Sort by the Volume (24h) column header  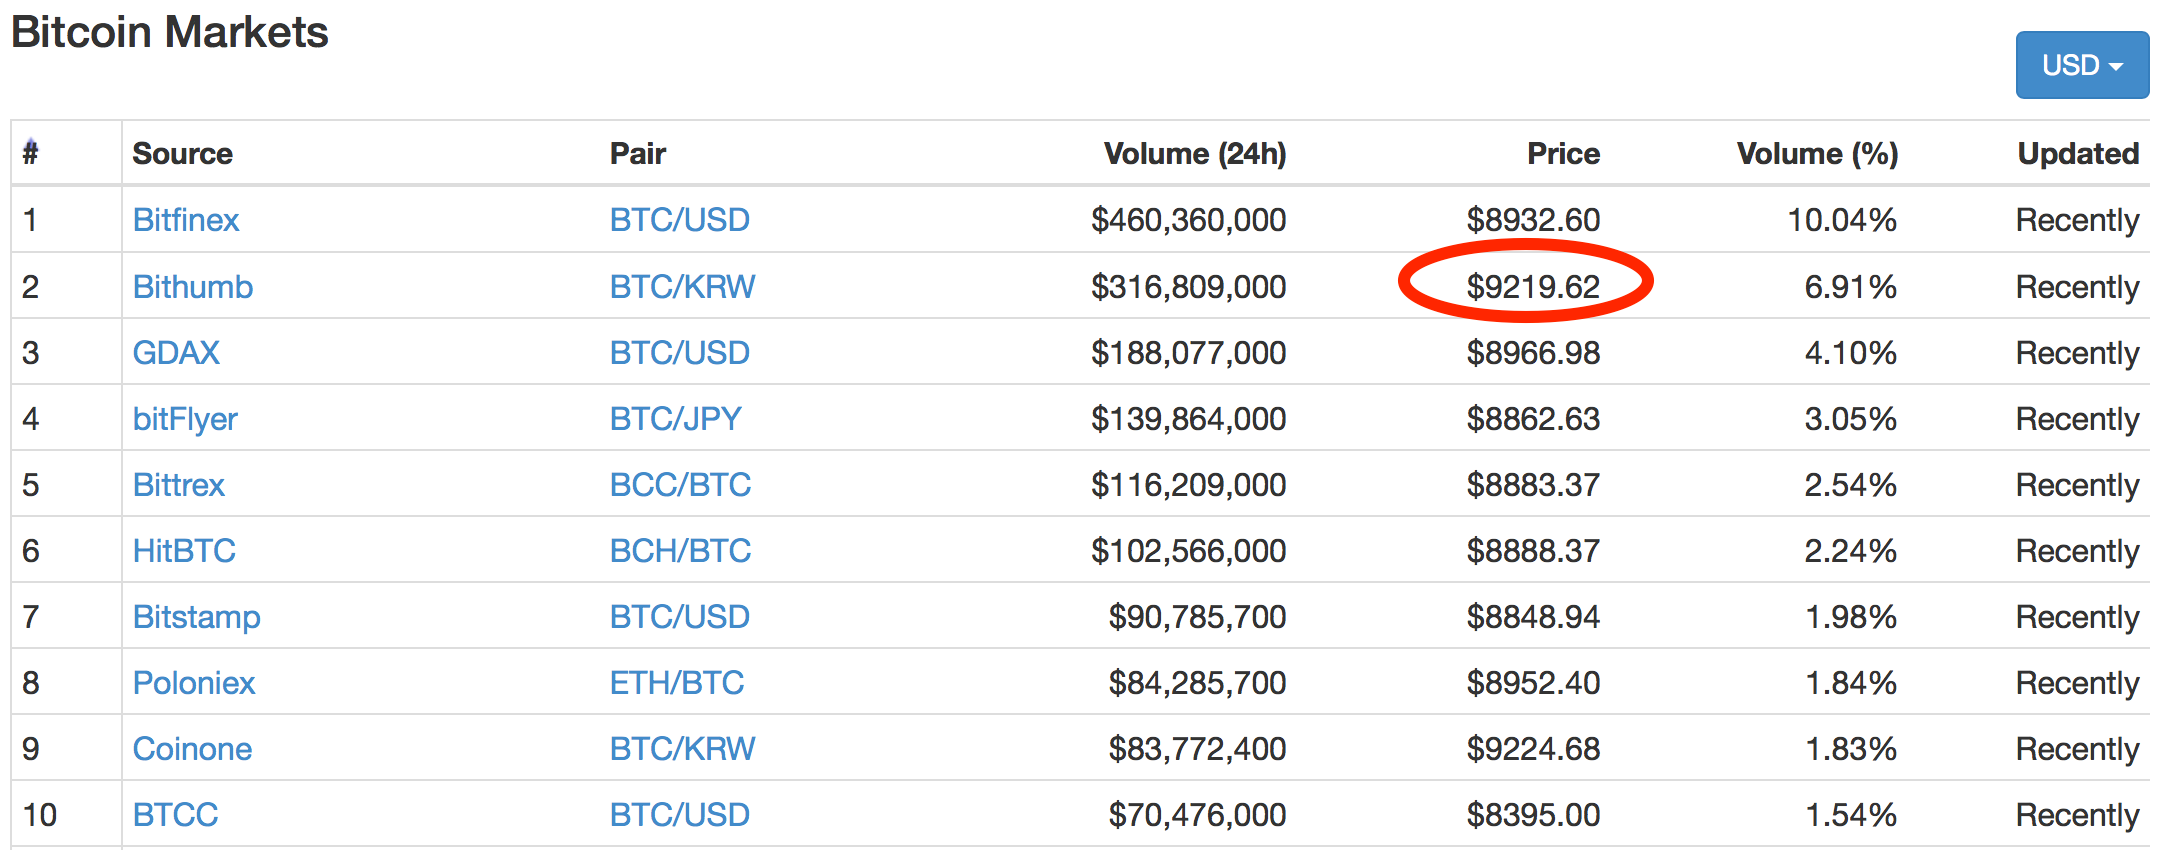(1195, 153)
